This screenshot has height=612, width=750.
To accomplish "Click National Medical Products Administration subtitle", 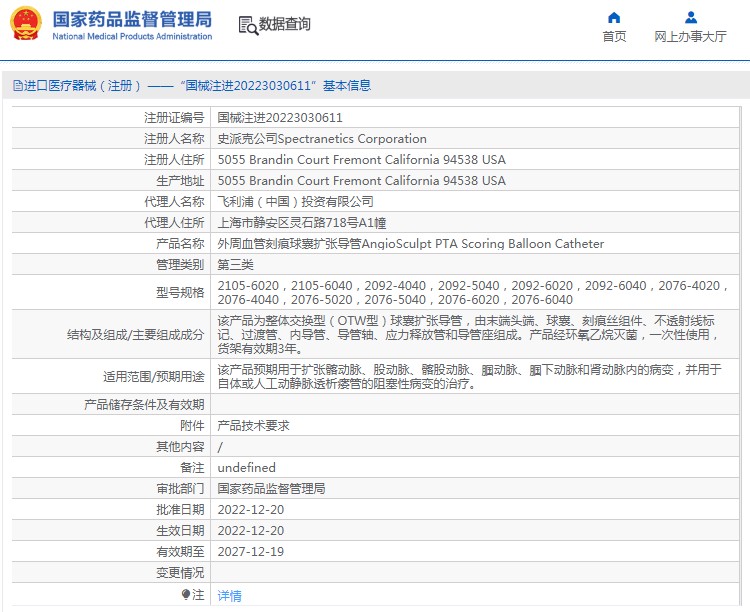I will pos(132,36).
